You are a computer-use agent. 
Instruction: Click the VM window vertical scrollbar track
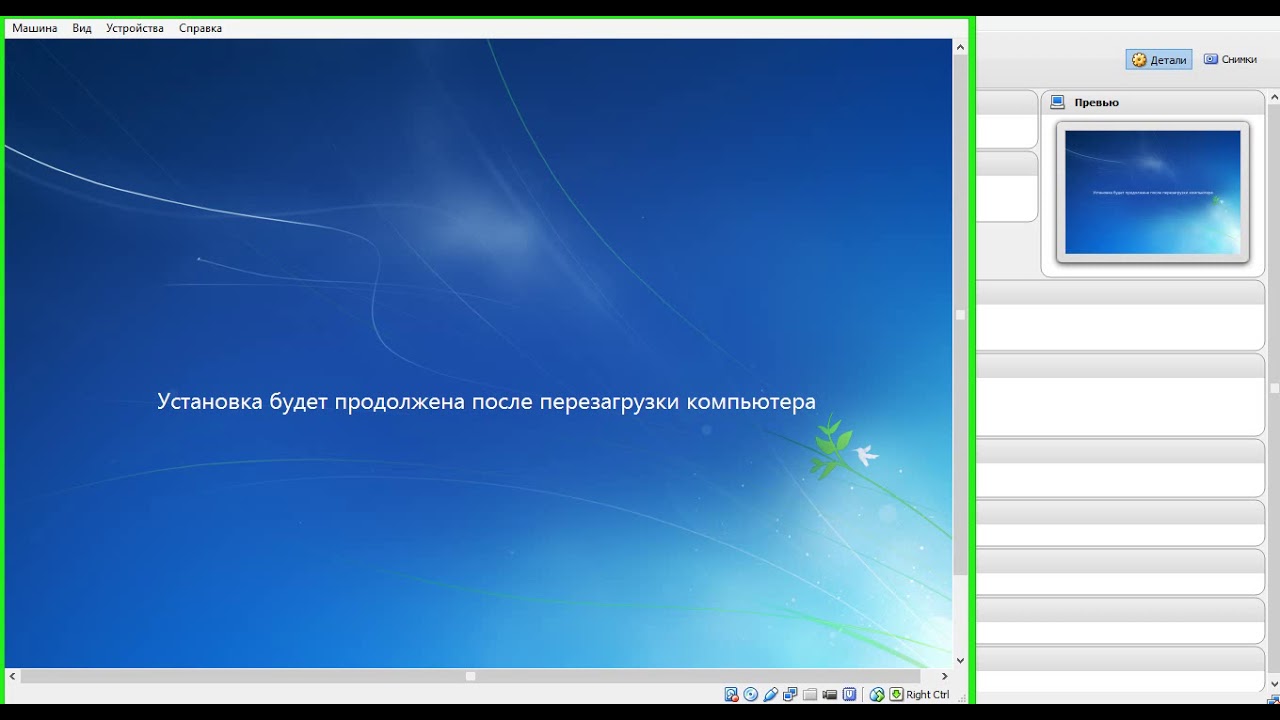[x=960, y=353]
